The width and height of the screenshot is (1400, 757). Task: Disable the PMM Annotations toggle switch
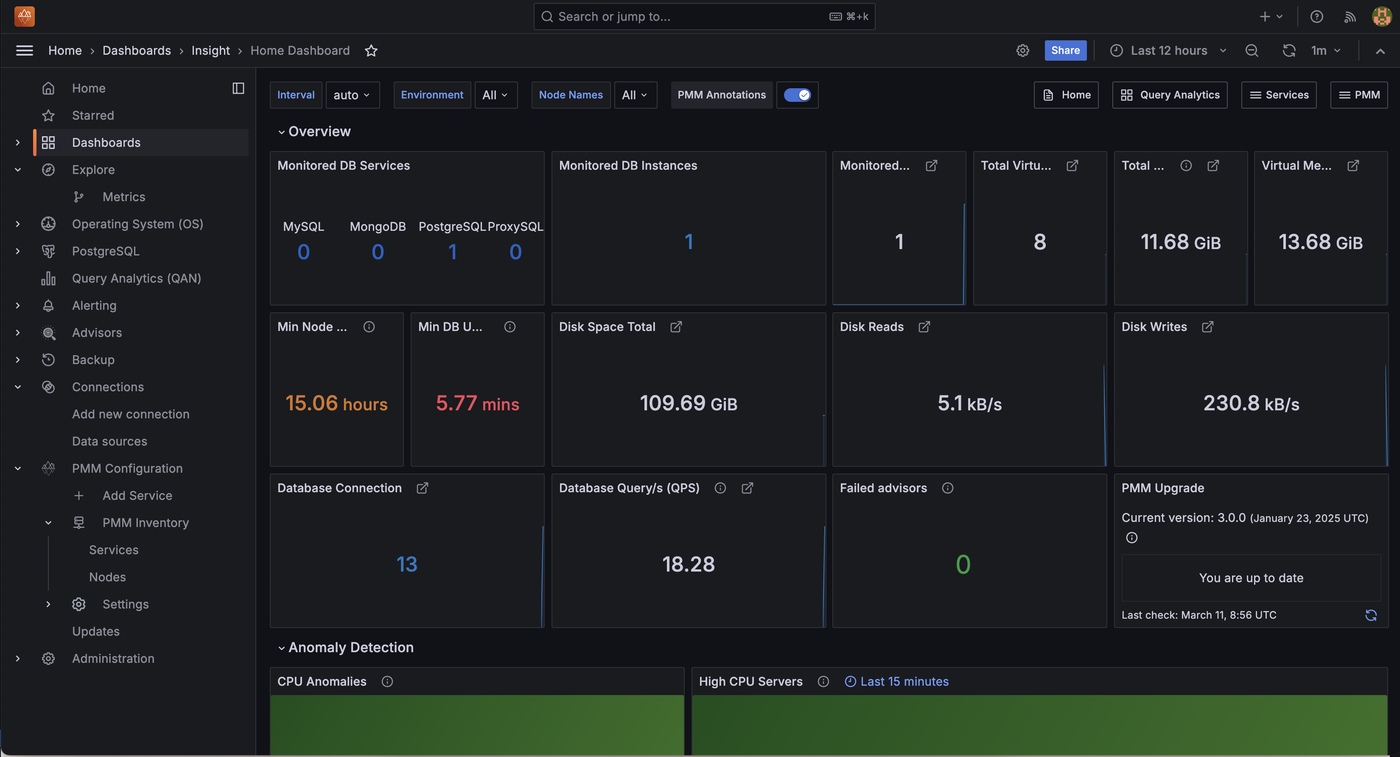797,94
